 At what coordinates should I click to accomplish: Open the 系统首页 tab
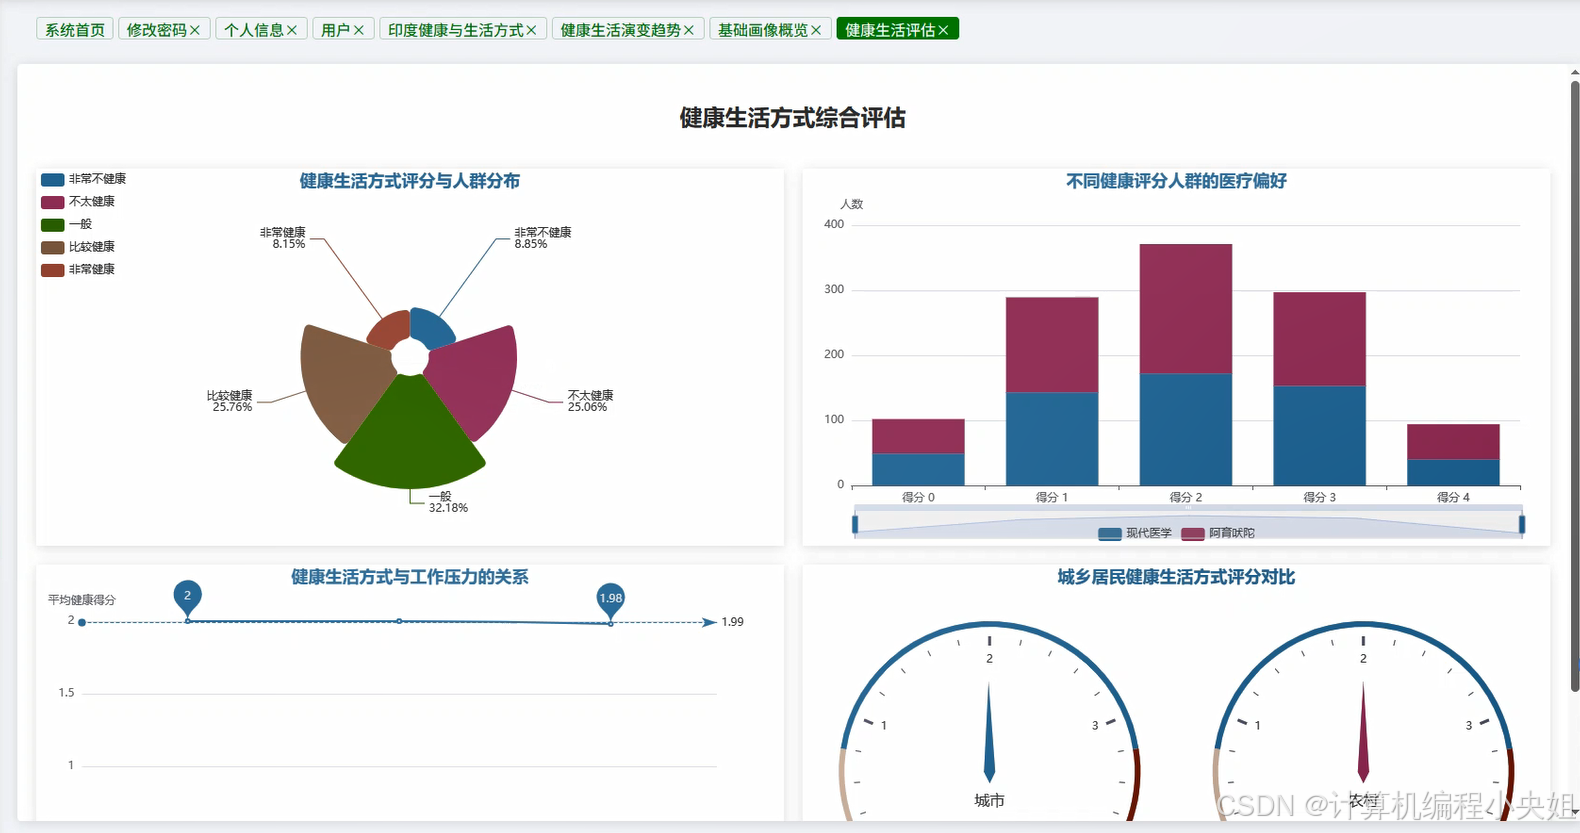(75, 30)
